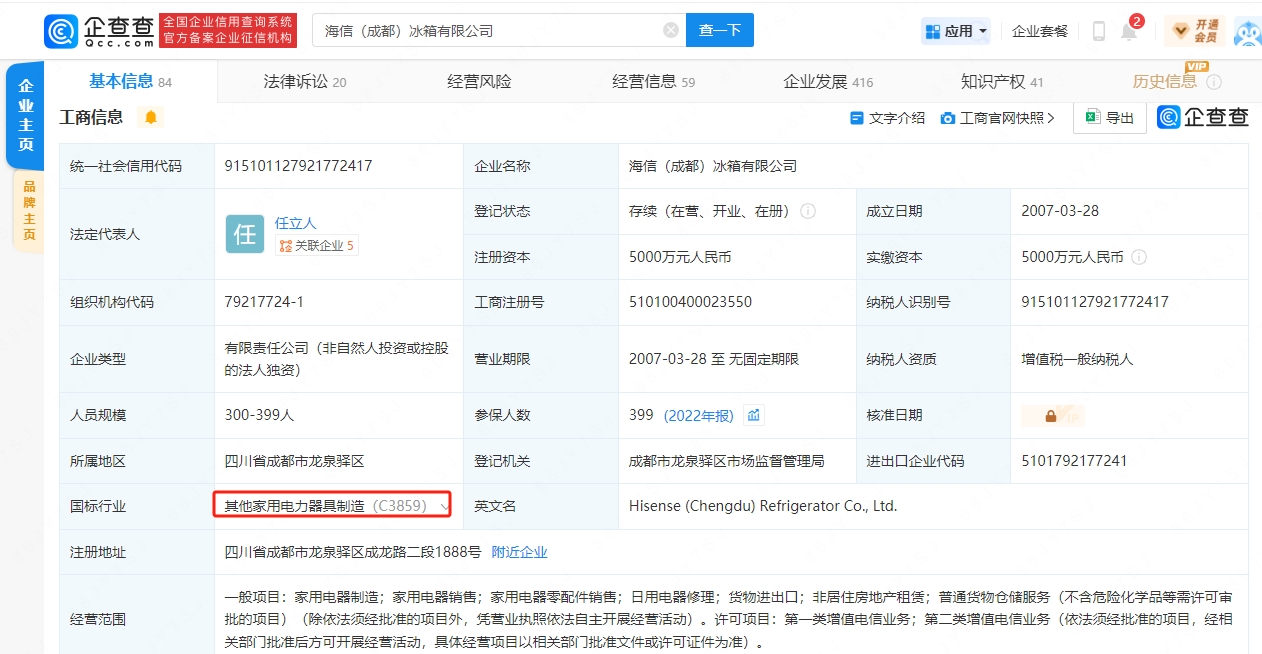Image resolution: width=1262 pixels, height=654 pixels.
Task: Click 营业期限 value 无固定期限
Action: [x=714, y=359]
